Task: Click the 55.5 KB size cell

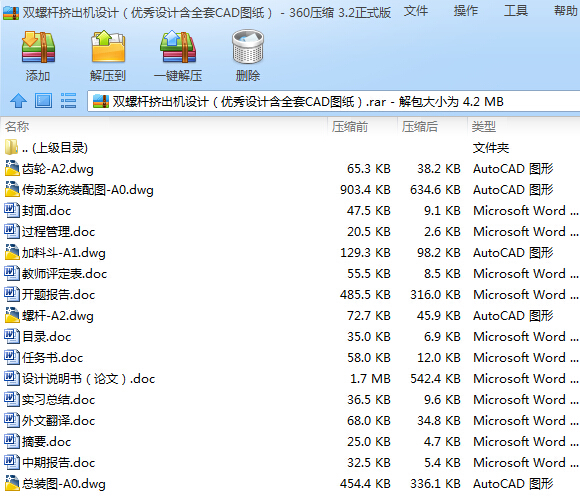Action: tap(369, 274)
